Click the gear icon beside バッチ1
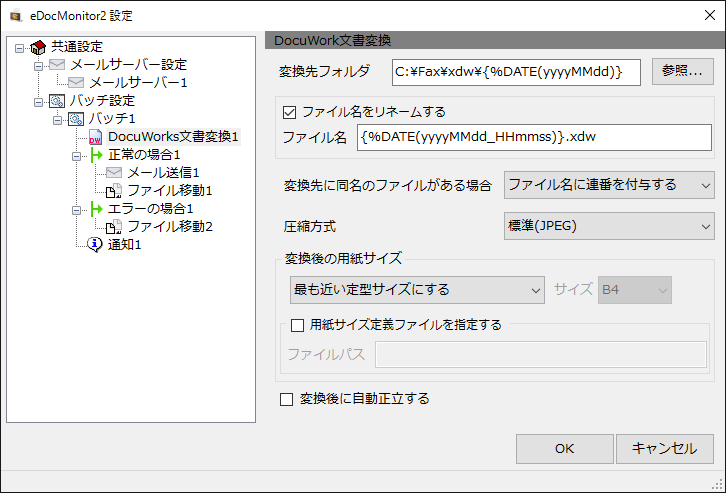Image resolution: width=726 pixels, height=493 pixels. (76, 119)
